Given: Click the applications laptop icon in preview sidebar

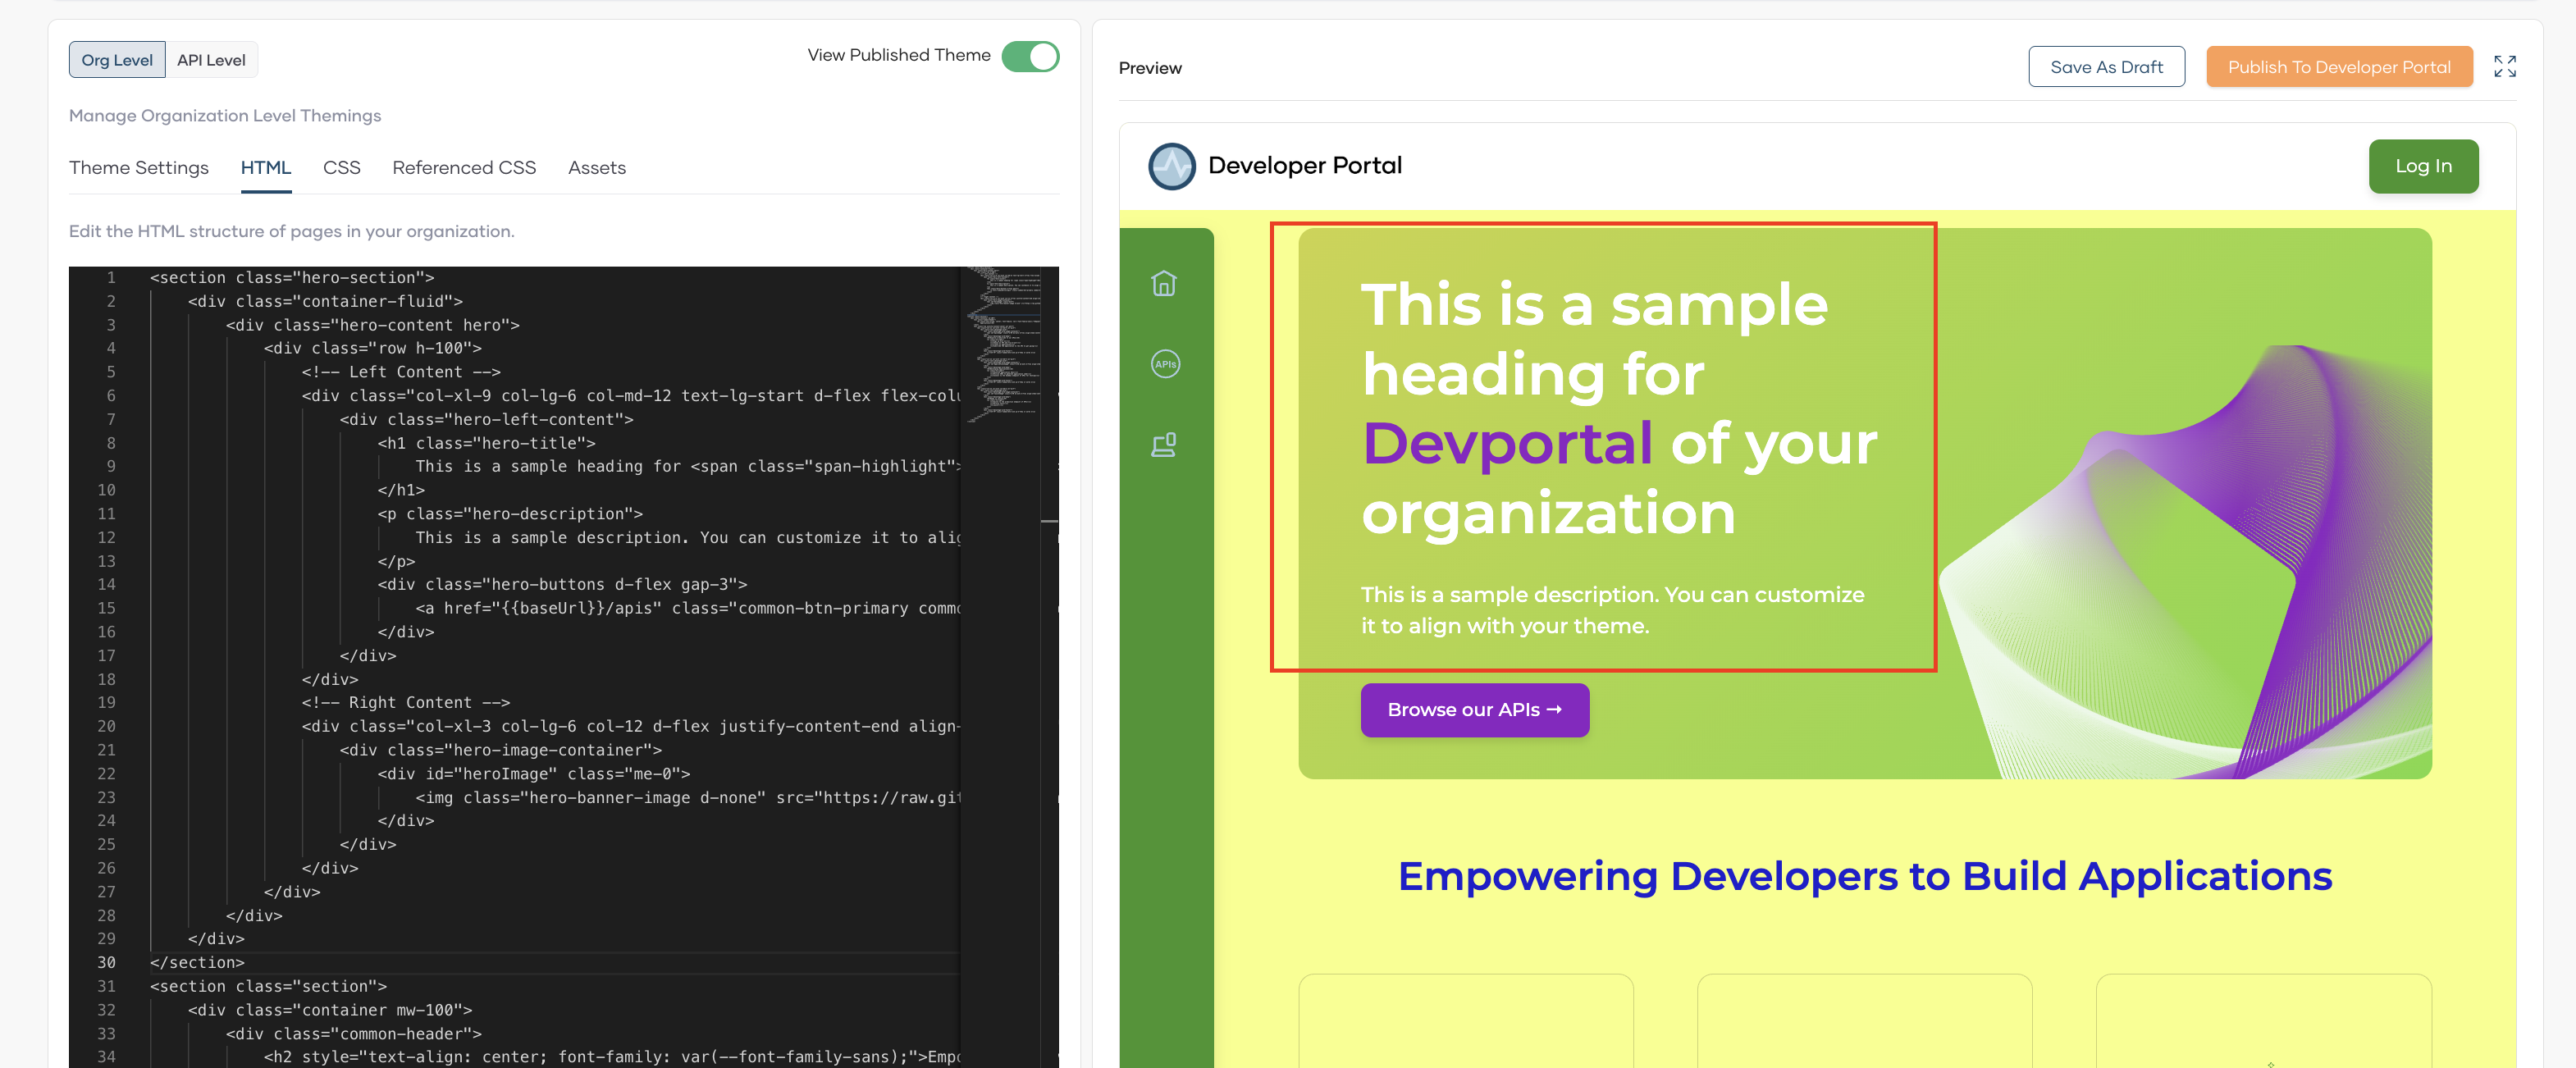Looking at the screenshot, I should [1165, 444].
